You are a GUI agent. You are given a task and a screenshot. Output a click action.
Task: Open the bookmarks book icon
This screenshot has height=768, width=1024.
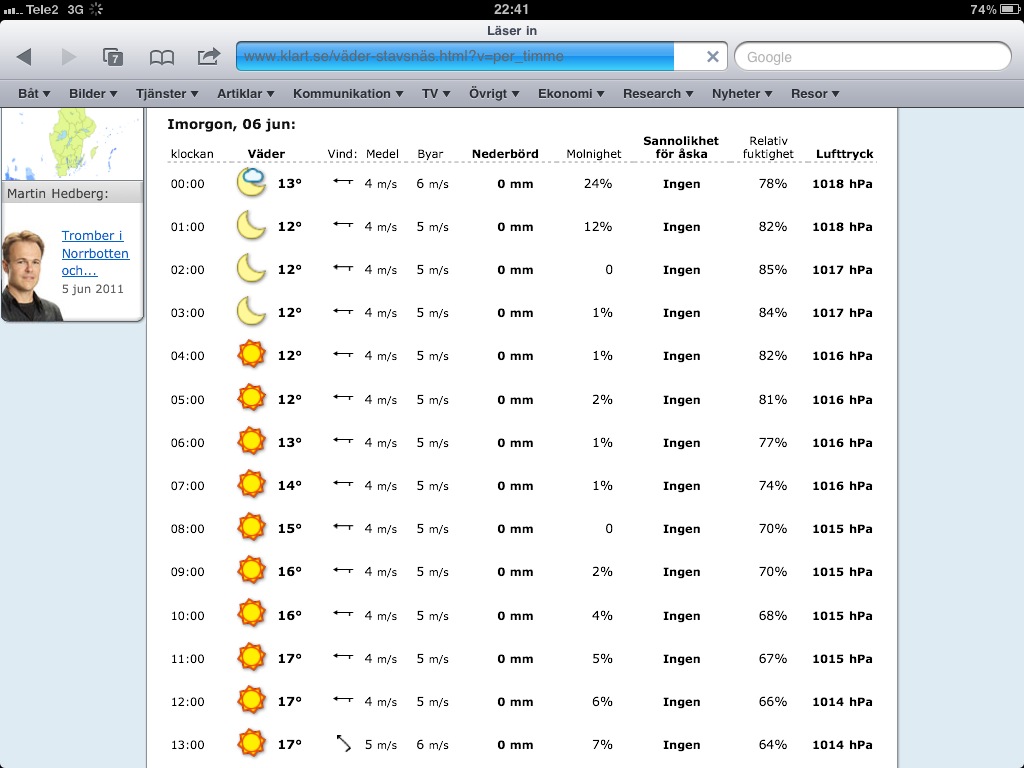[x=161, y=57]
